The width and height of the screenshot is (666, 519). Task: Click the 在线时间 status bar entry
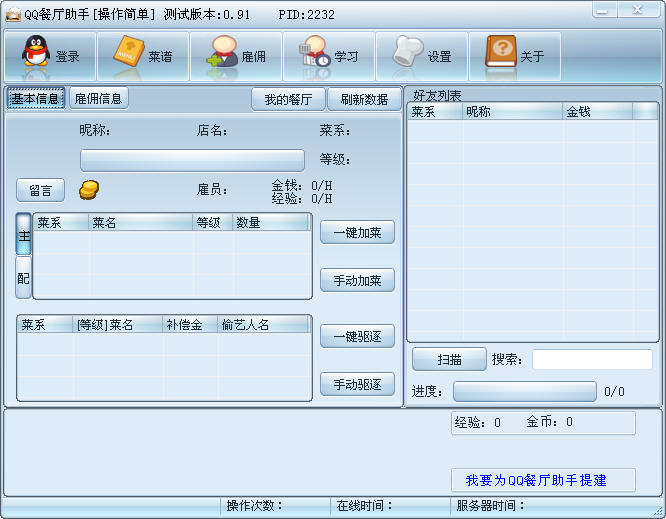click(390, 505)
